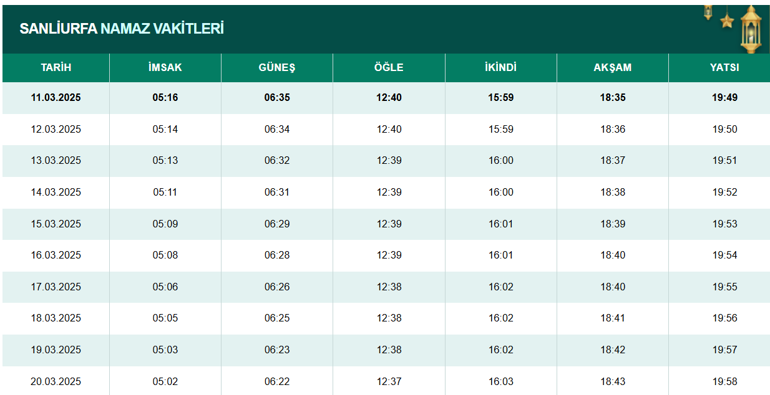The height and width of the screenshot is (395, 770).
Task: Click the AKŞAM column header
Action: pyautogui.click(x=612, y=67)
